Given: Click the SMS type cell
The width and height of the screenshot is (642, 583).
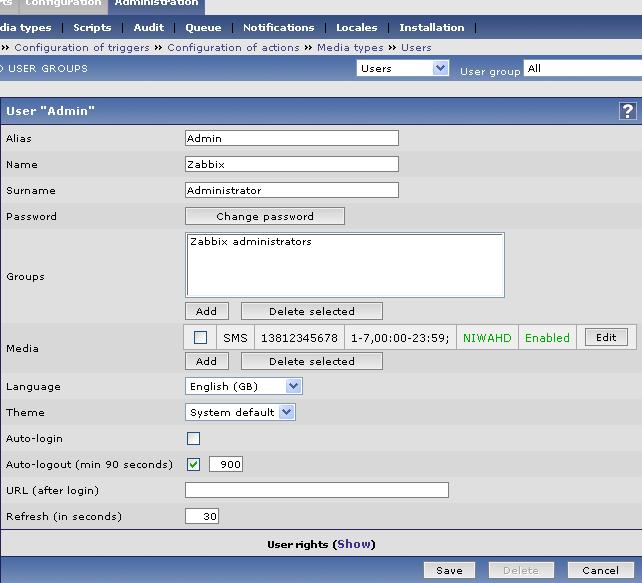Looking at the screenshot, I should tap(235, 338).
